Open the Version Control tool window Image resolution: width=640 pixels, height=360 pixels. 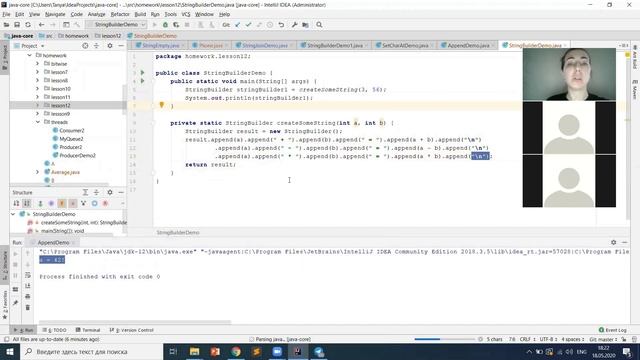coord(131,330)
